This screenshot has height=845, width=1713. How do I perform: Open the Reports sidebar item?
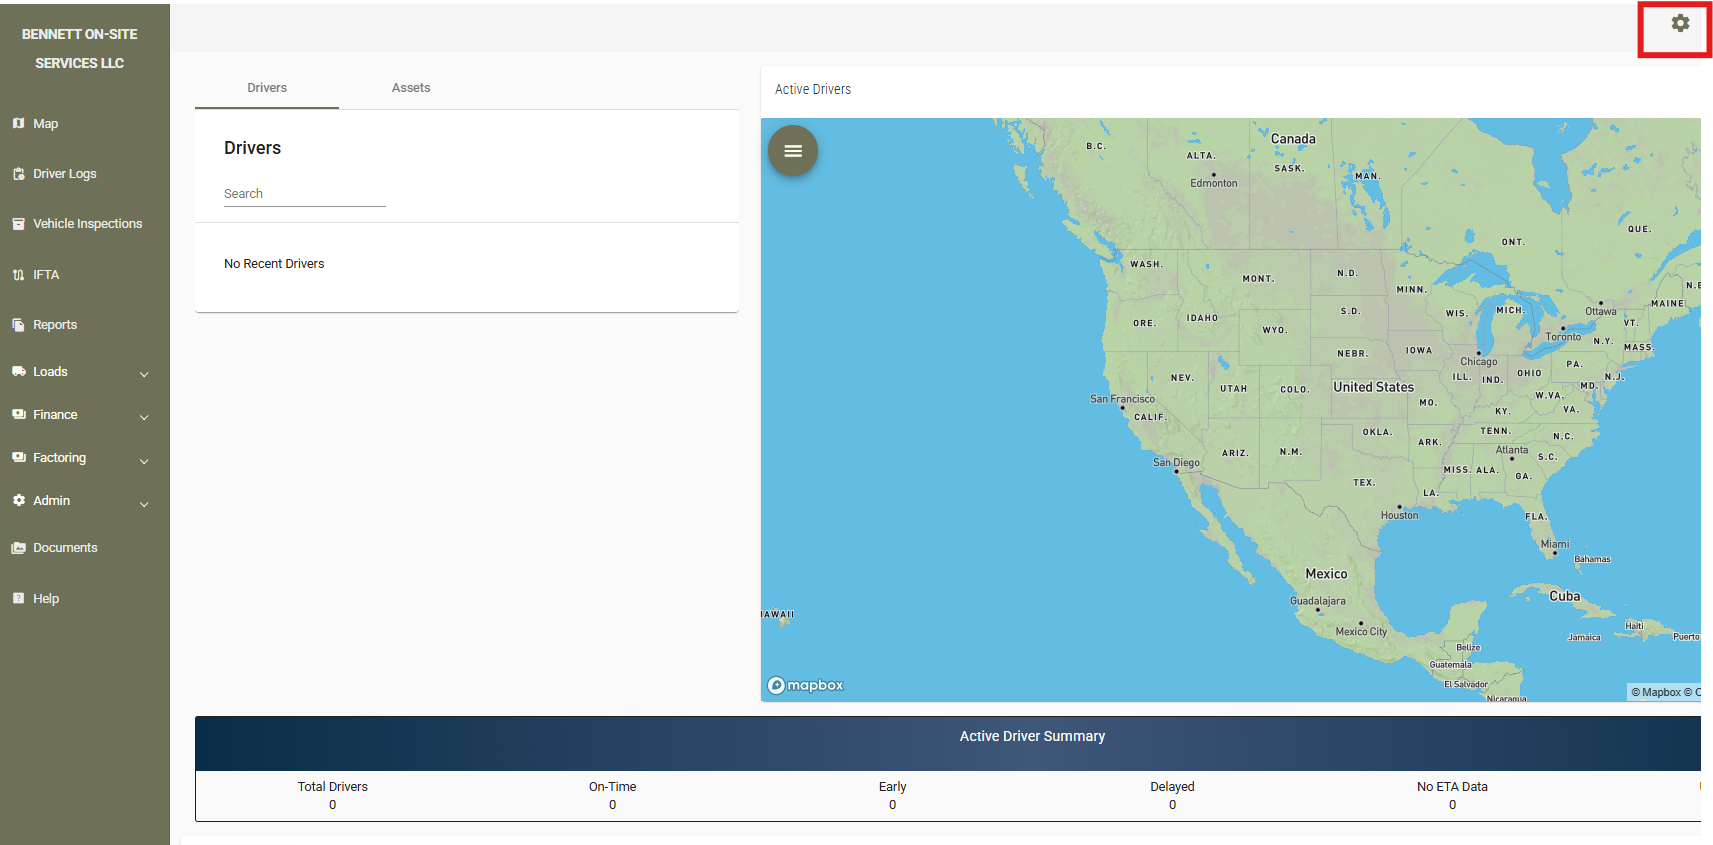54,325
